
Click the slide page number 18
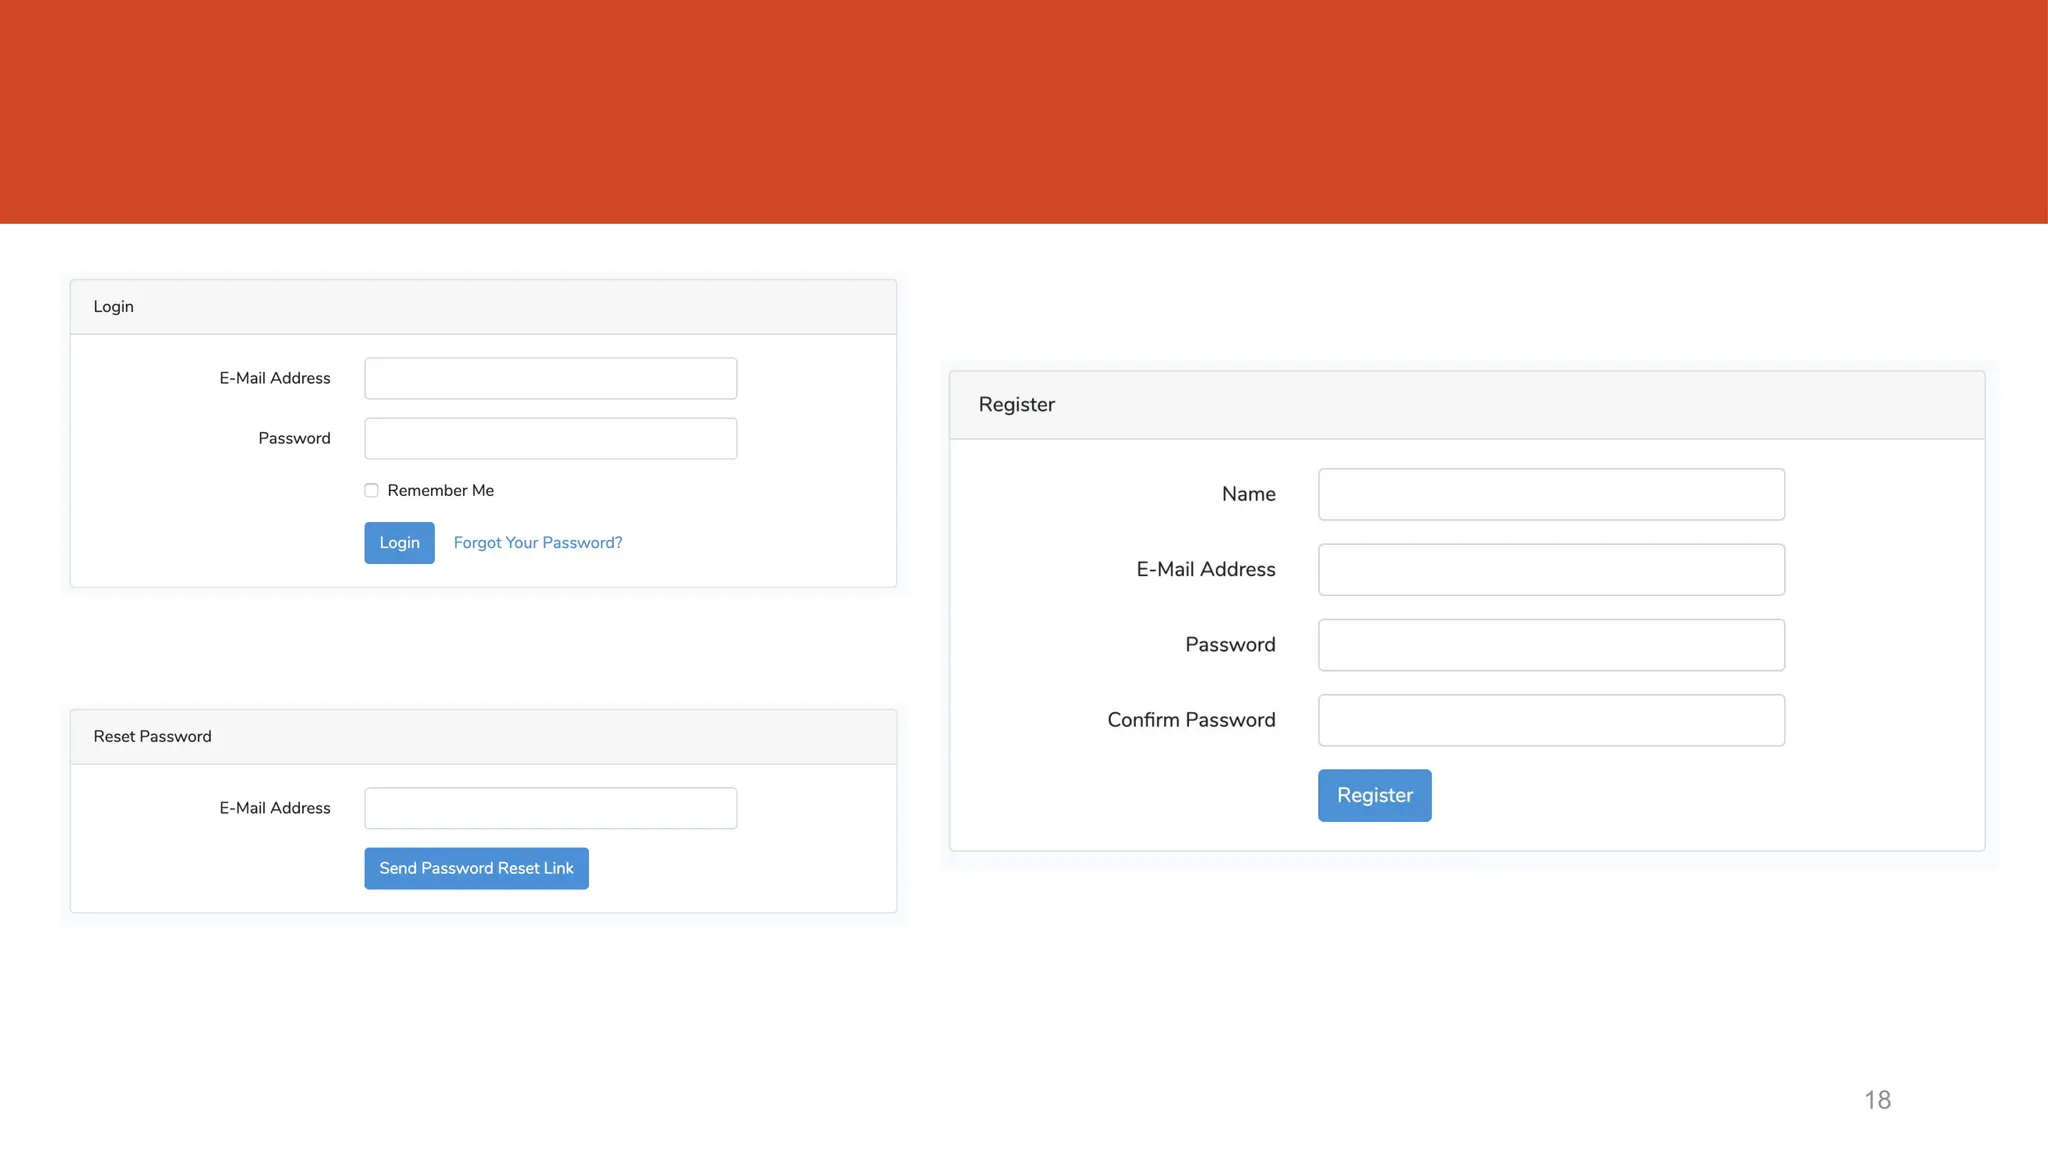click(x=1877, y=1100)
